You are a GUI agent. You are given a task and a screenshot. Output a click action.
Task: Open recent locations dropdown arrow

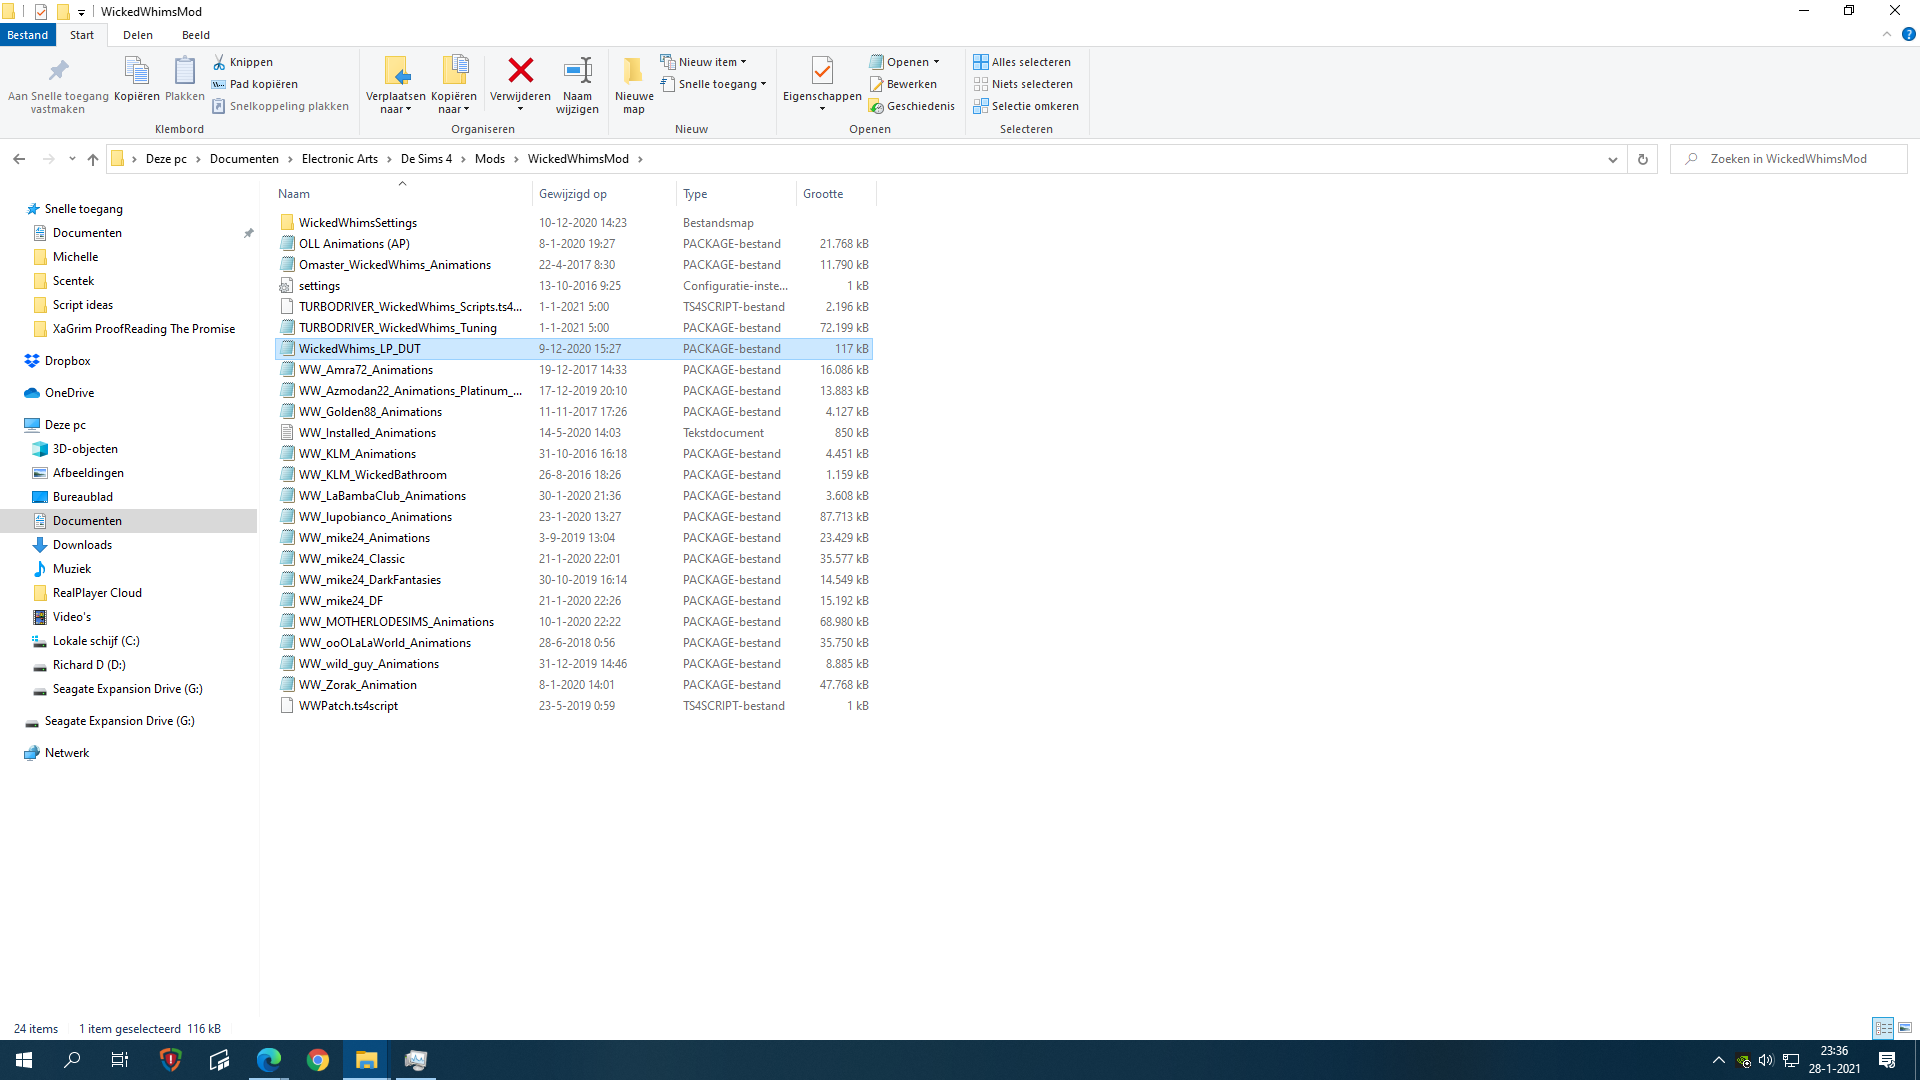pyautogui.click(x=72, y=159)
